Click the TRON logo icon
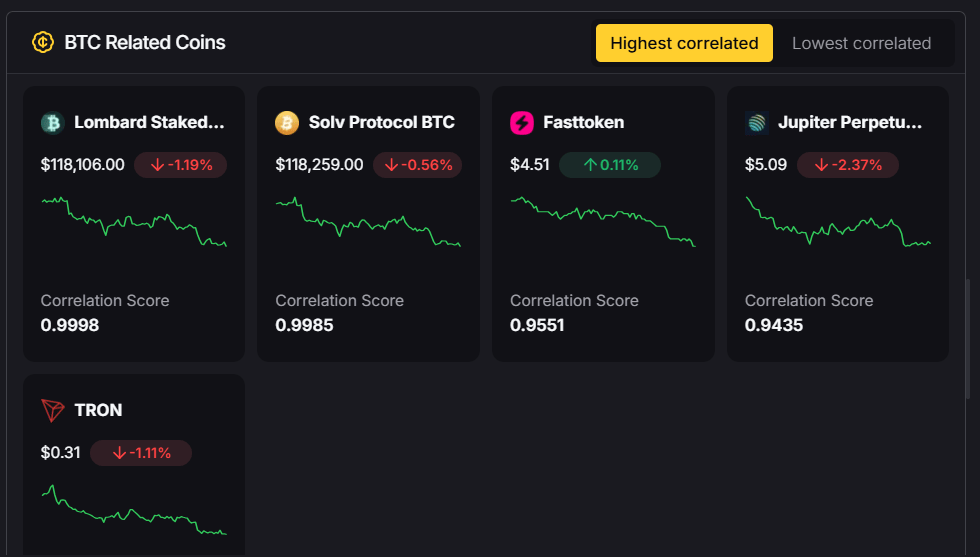This screenshot has height=557, width=980. (x=52, y=411)
